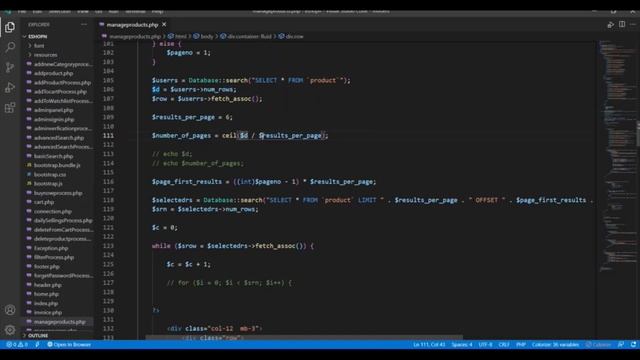
Task: Click the Spaces: 4 indentation setting
Action: click(462, 344)
